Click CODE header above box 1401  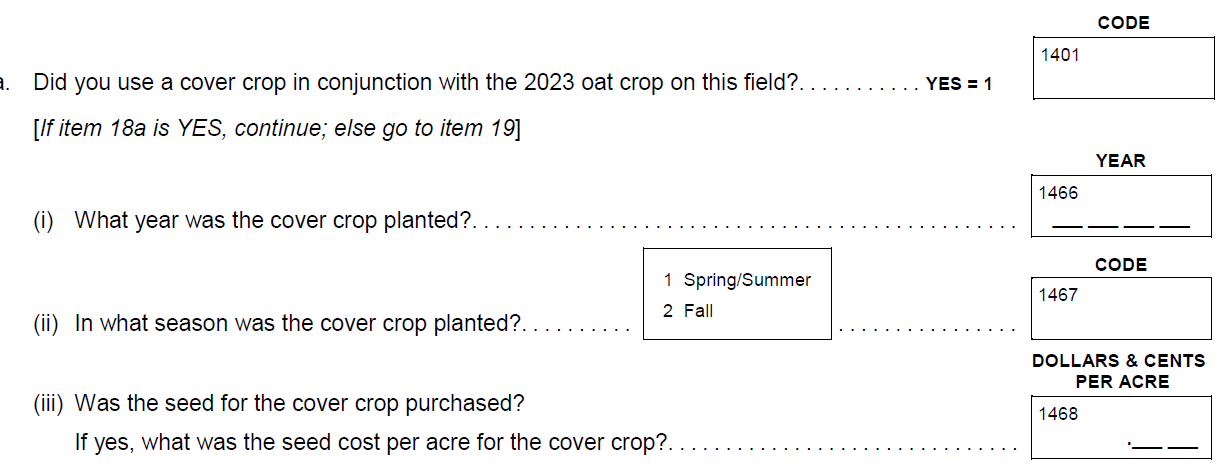[x=1123, y=23]
